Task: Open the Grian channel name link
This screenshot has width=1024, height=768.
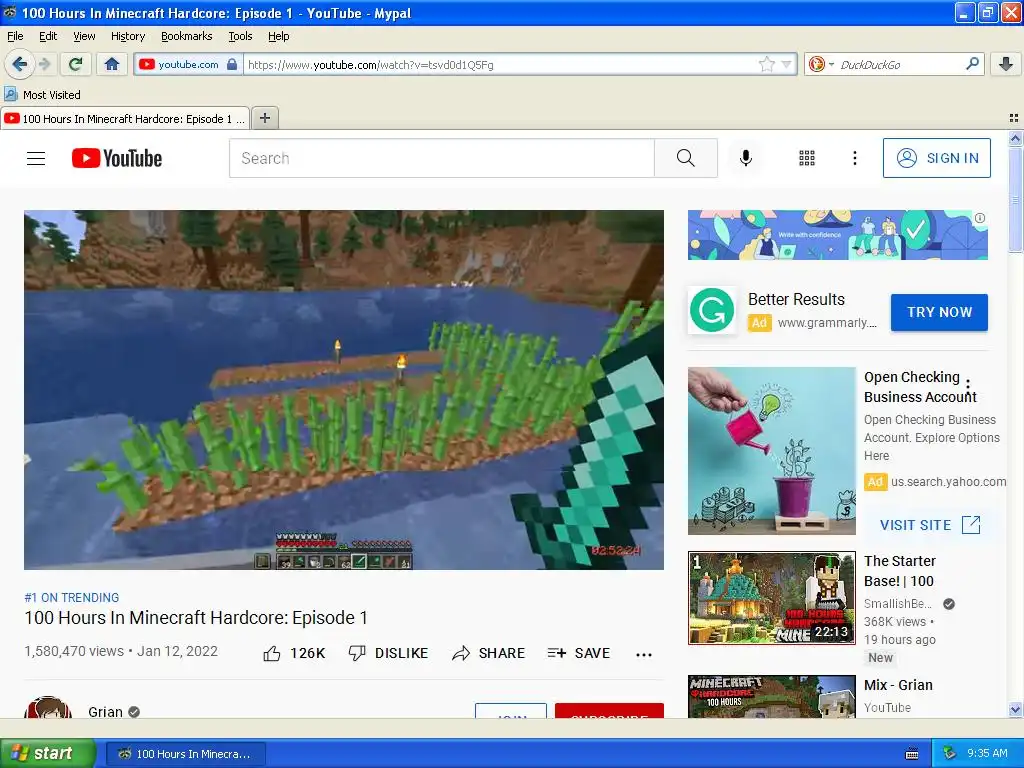Action: click(105, 712)
